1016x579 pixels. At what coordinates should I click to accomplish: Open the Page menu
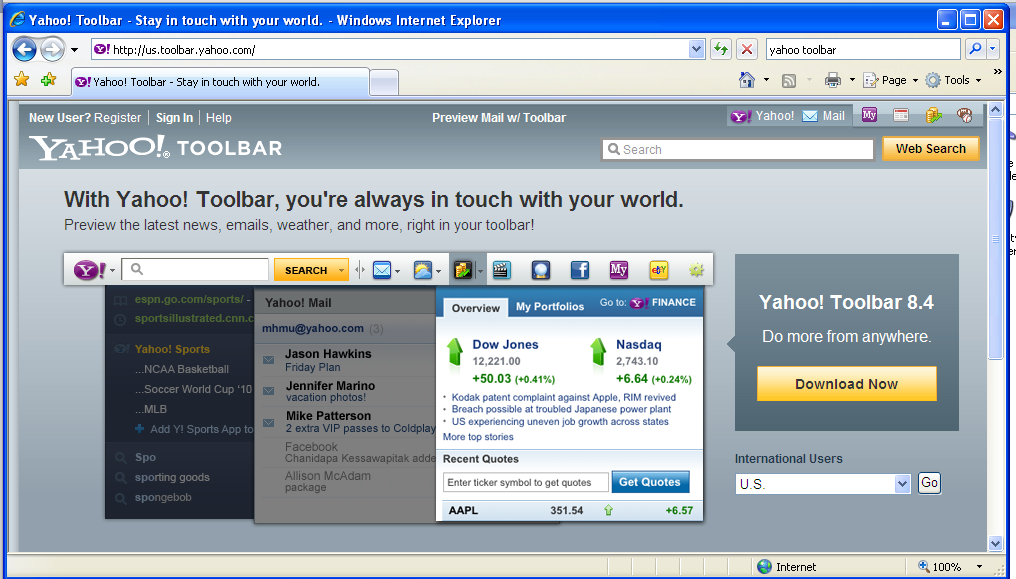[x=891, y=80]
